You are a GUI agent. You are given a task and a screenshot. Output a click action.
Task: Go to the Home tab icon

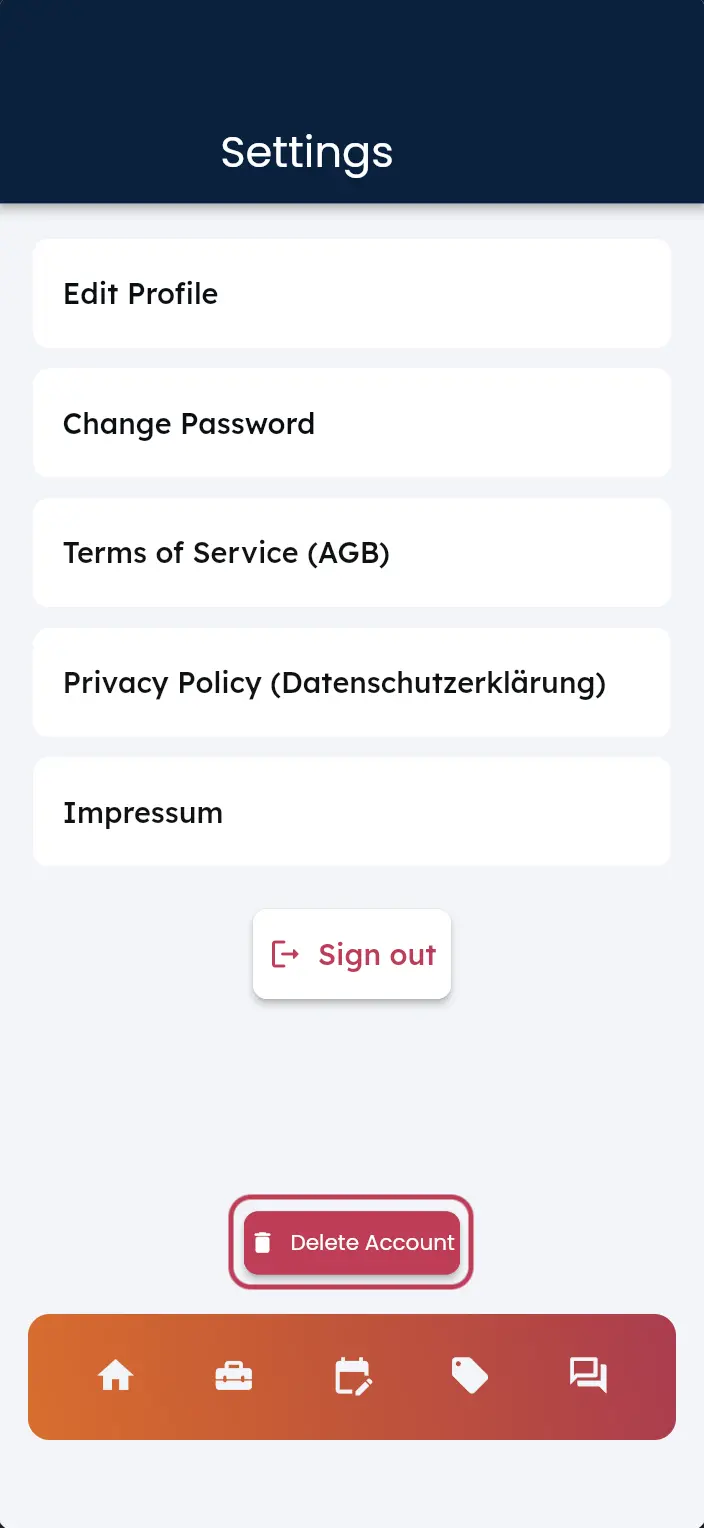click(x=116, y=1377)
